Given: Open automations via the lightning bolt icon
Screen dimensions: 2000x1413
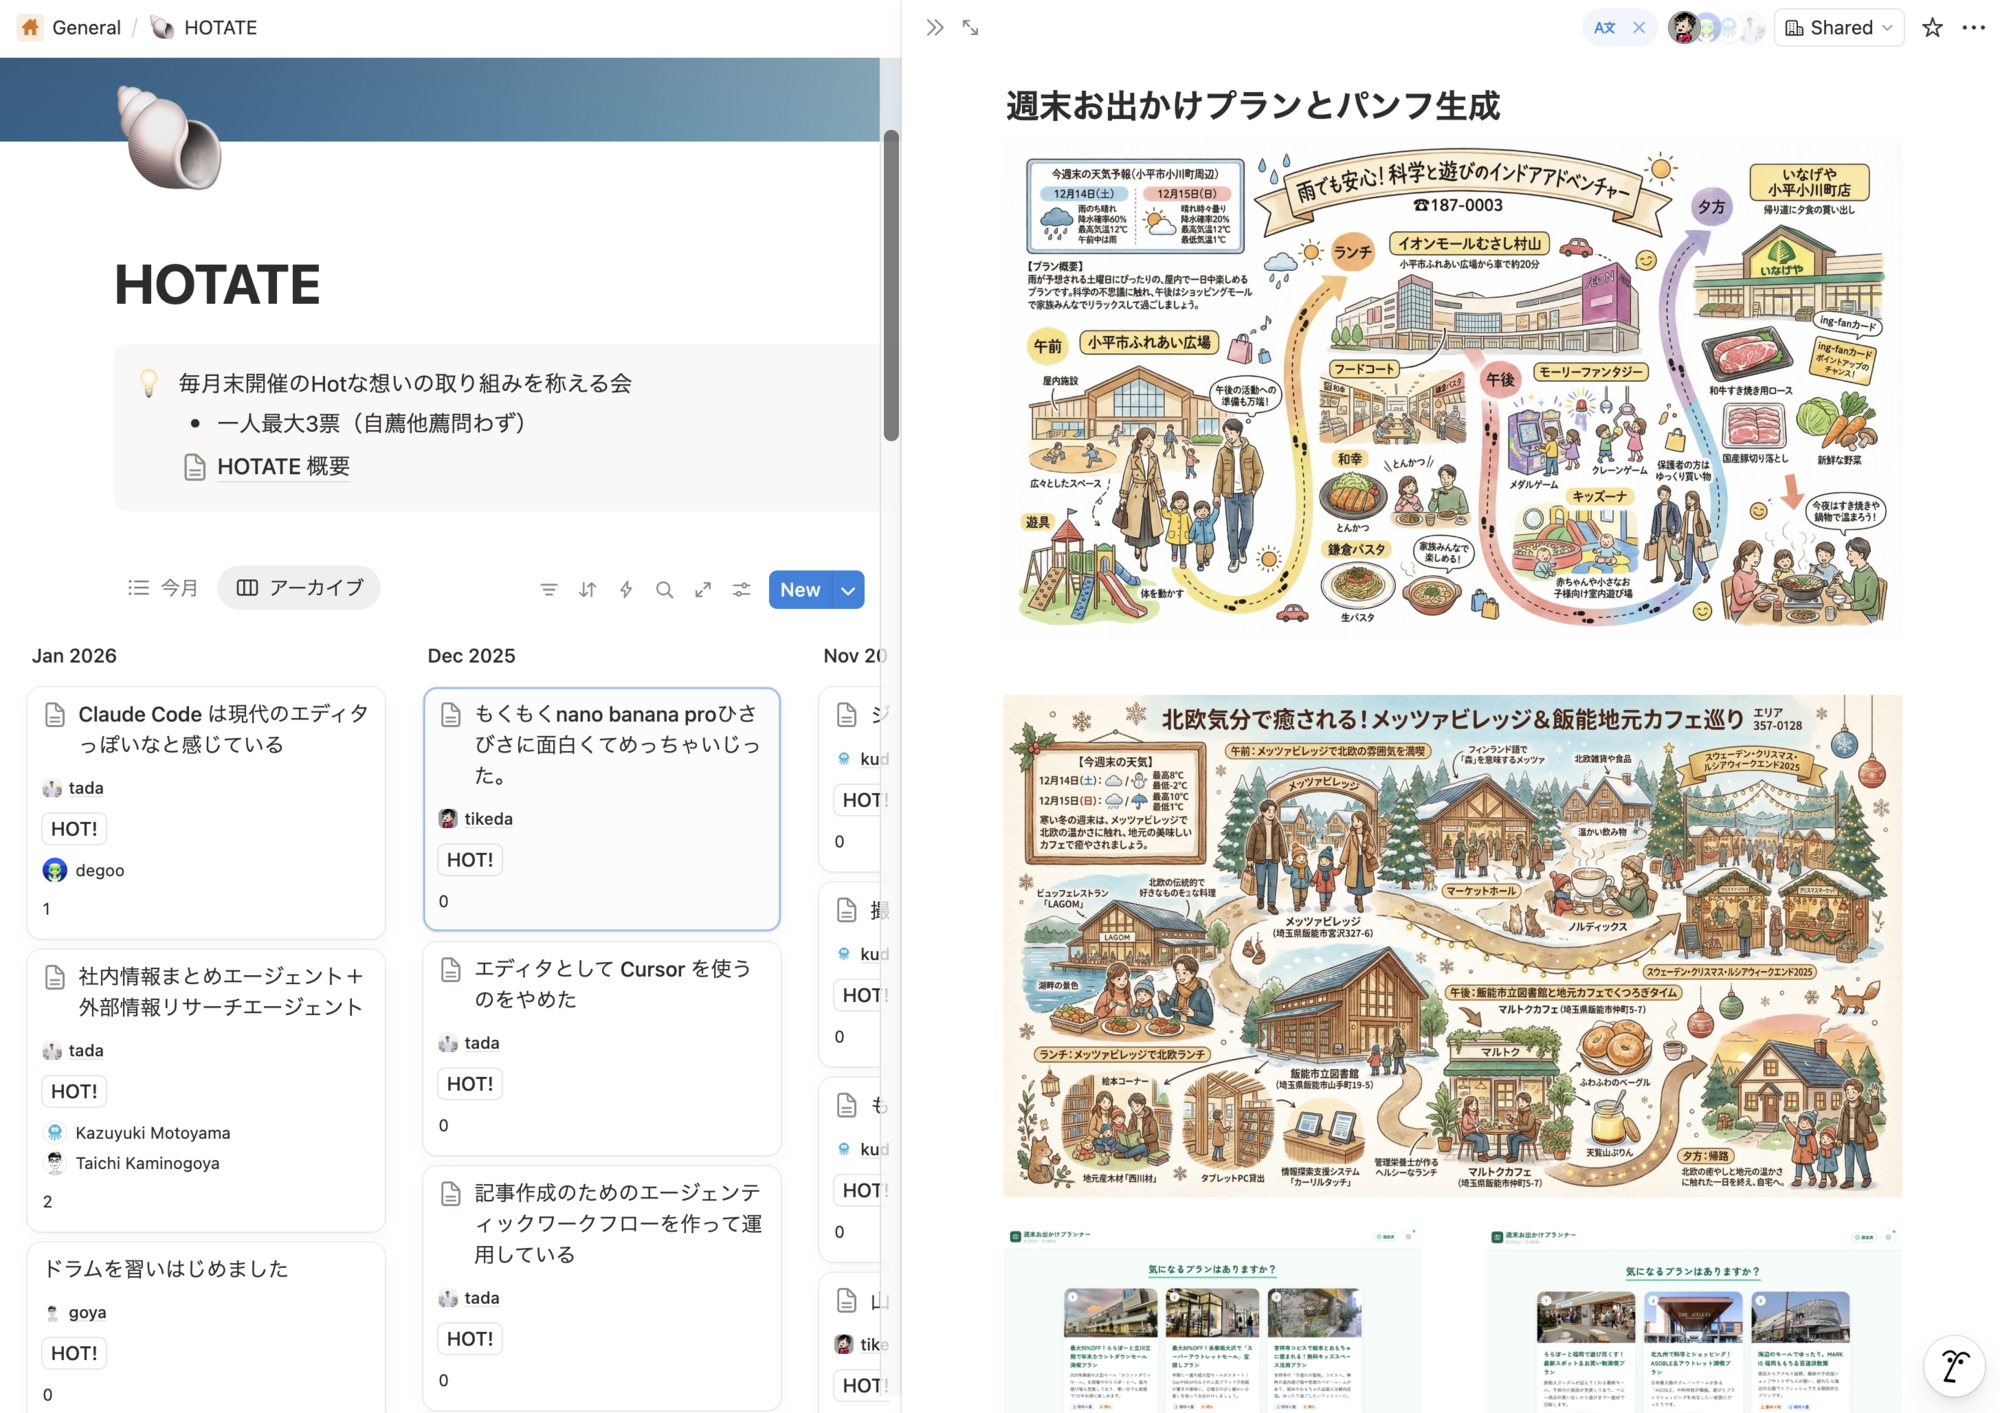Looking at the screenshot, I should 626,590.
